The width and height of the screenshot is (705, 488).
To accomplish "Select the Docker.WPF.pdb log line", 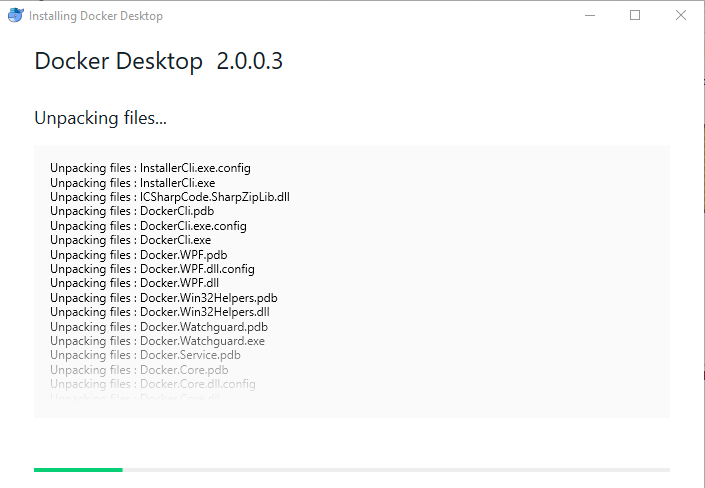I will (x=138, y=255).
